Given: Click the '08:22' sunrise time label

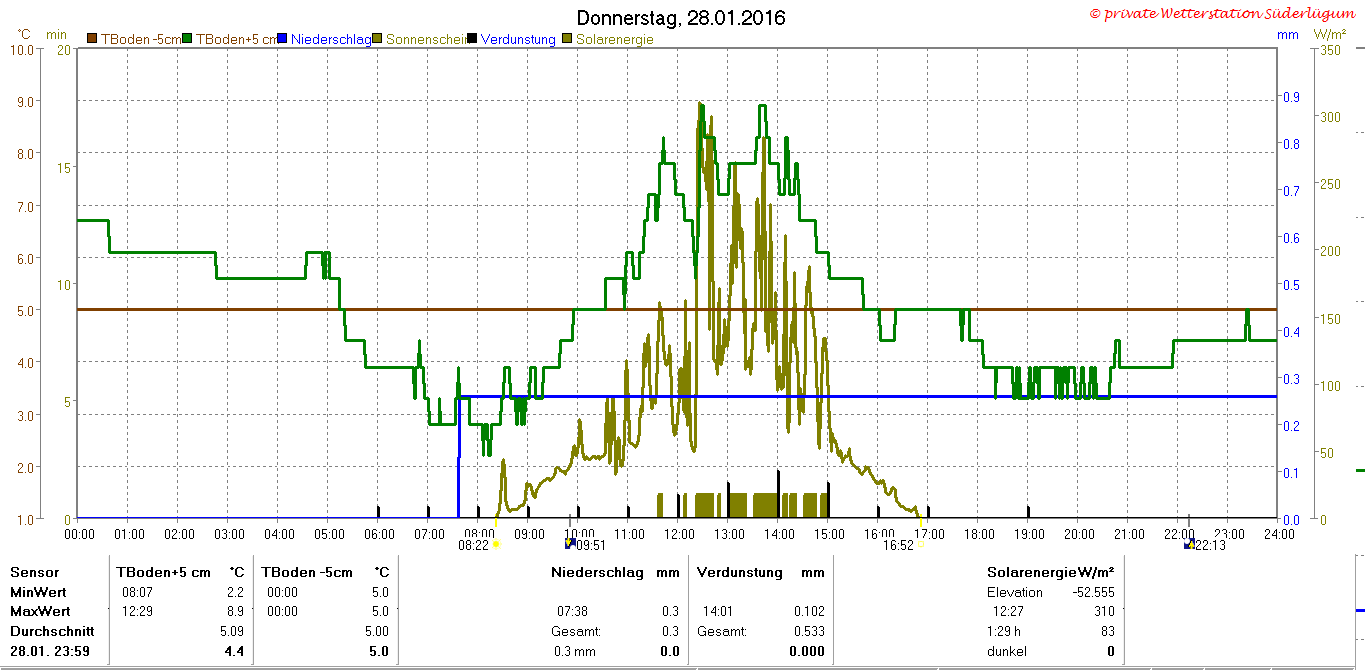Looking at the screenshot, I should [473, 546].
